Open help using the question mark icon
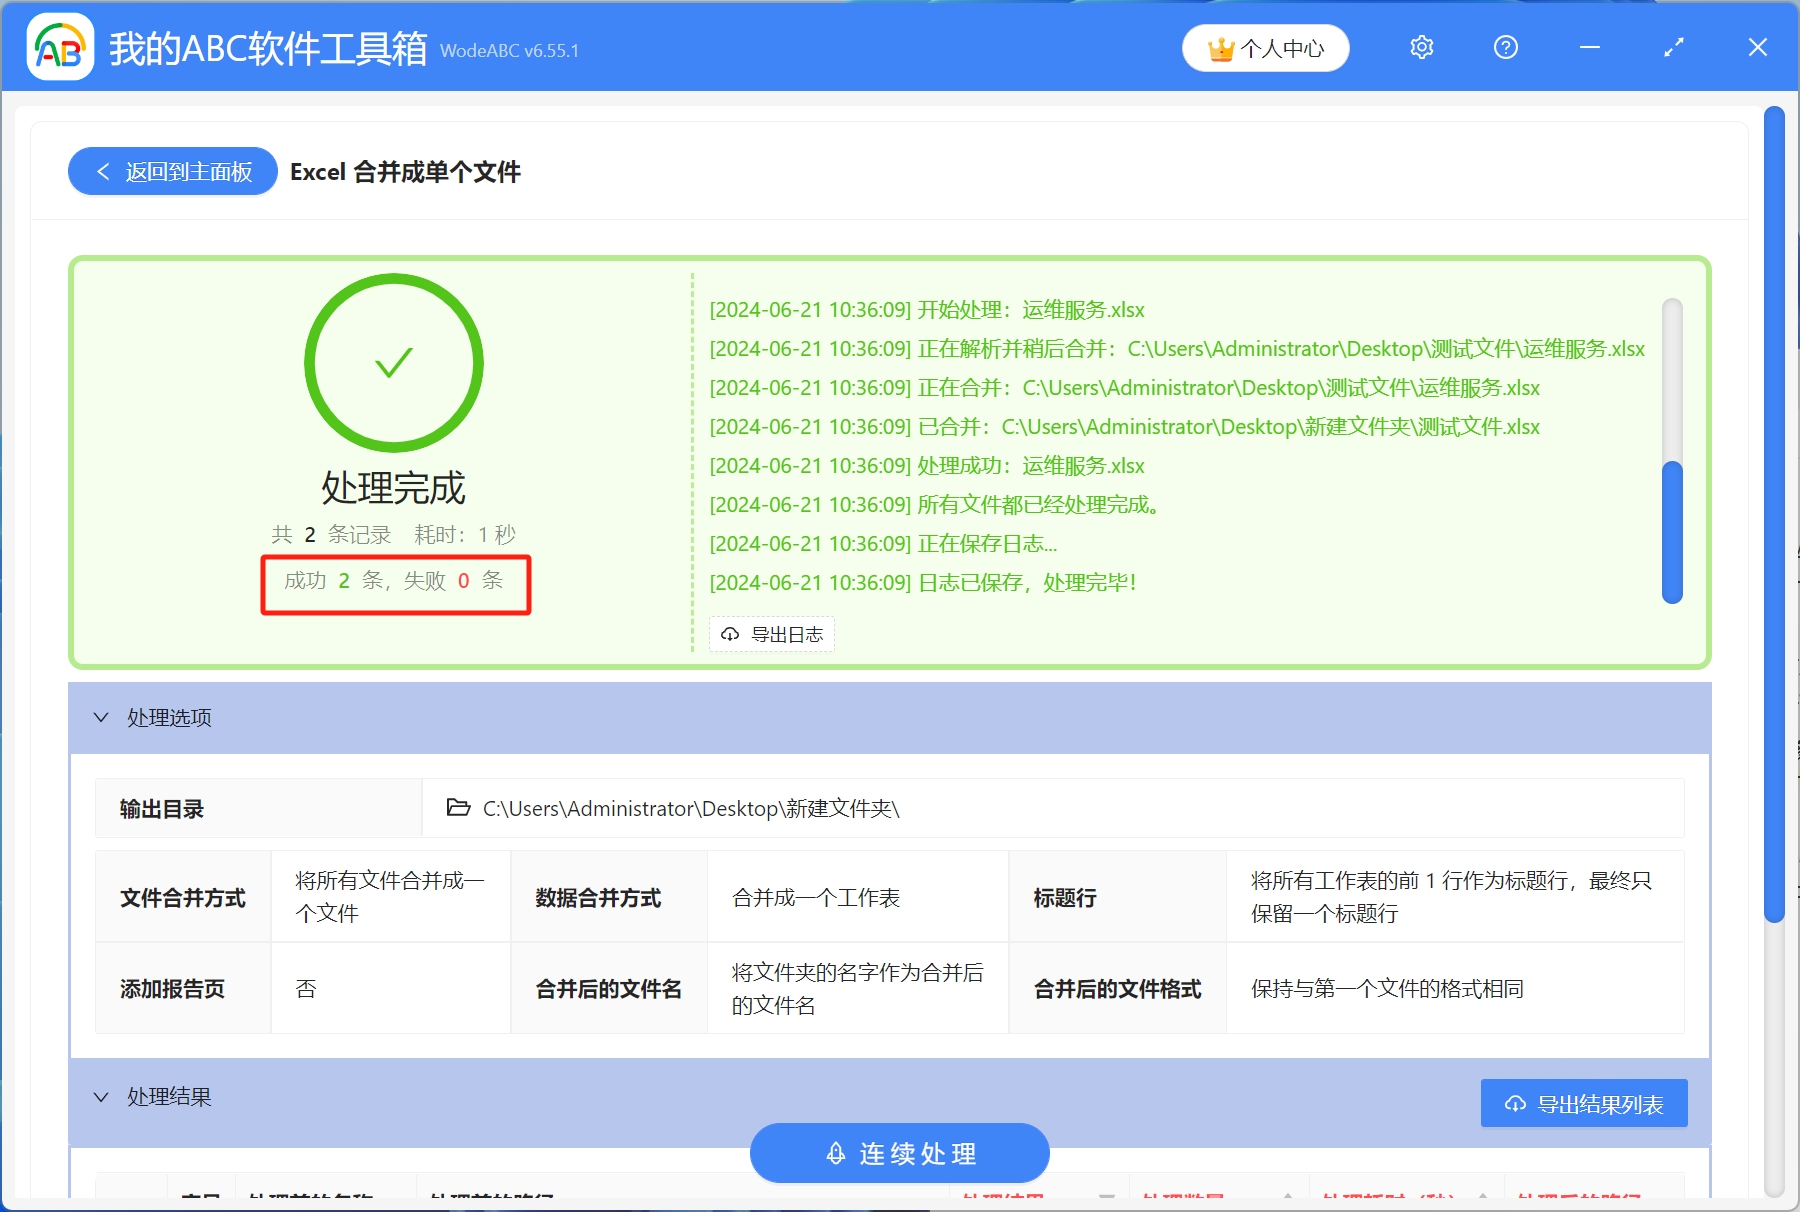Viewport: 1800px width, 1212px height. [1506, 47]
